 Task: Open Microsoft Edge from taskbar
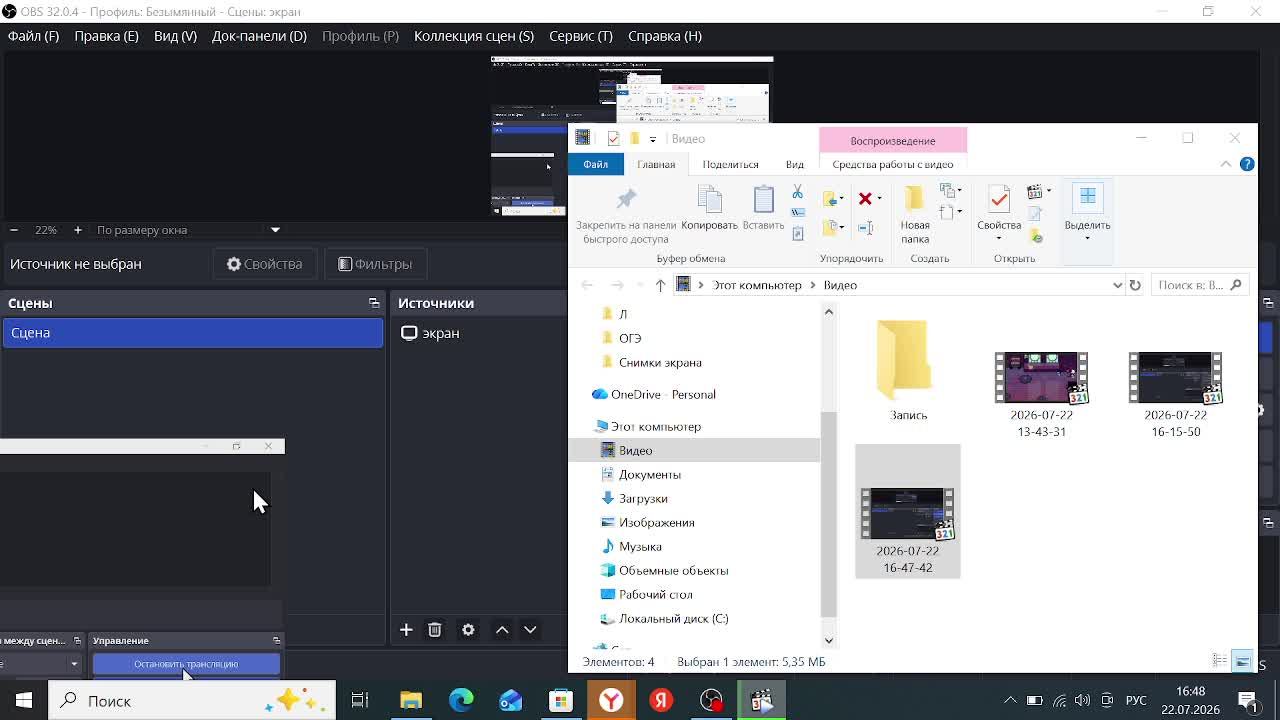point(461,701)
